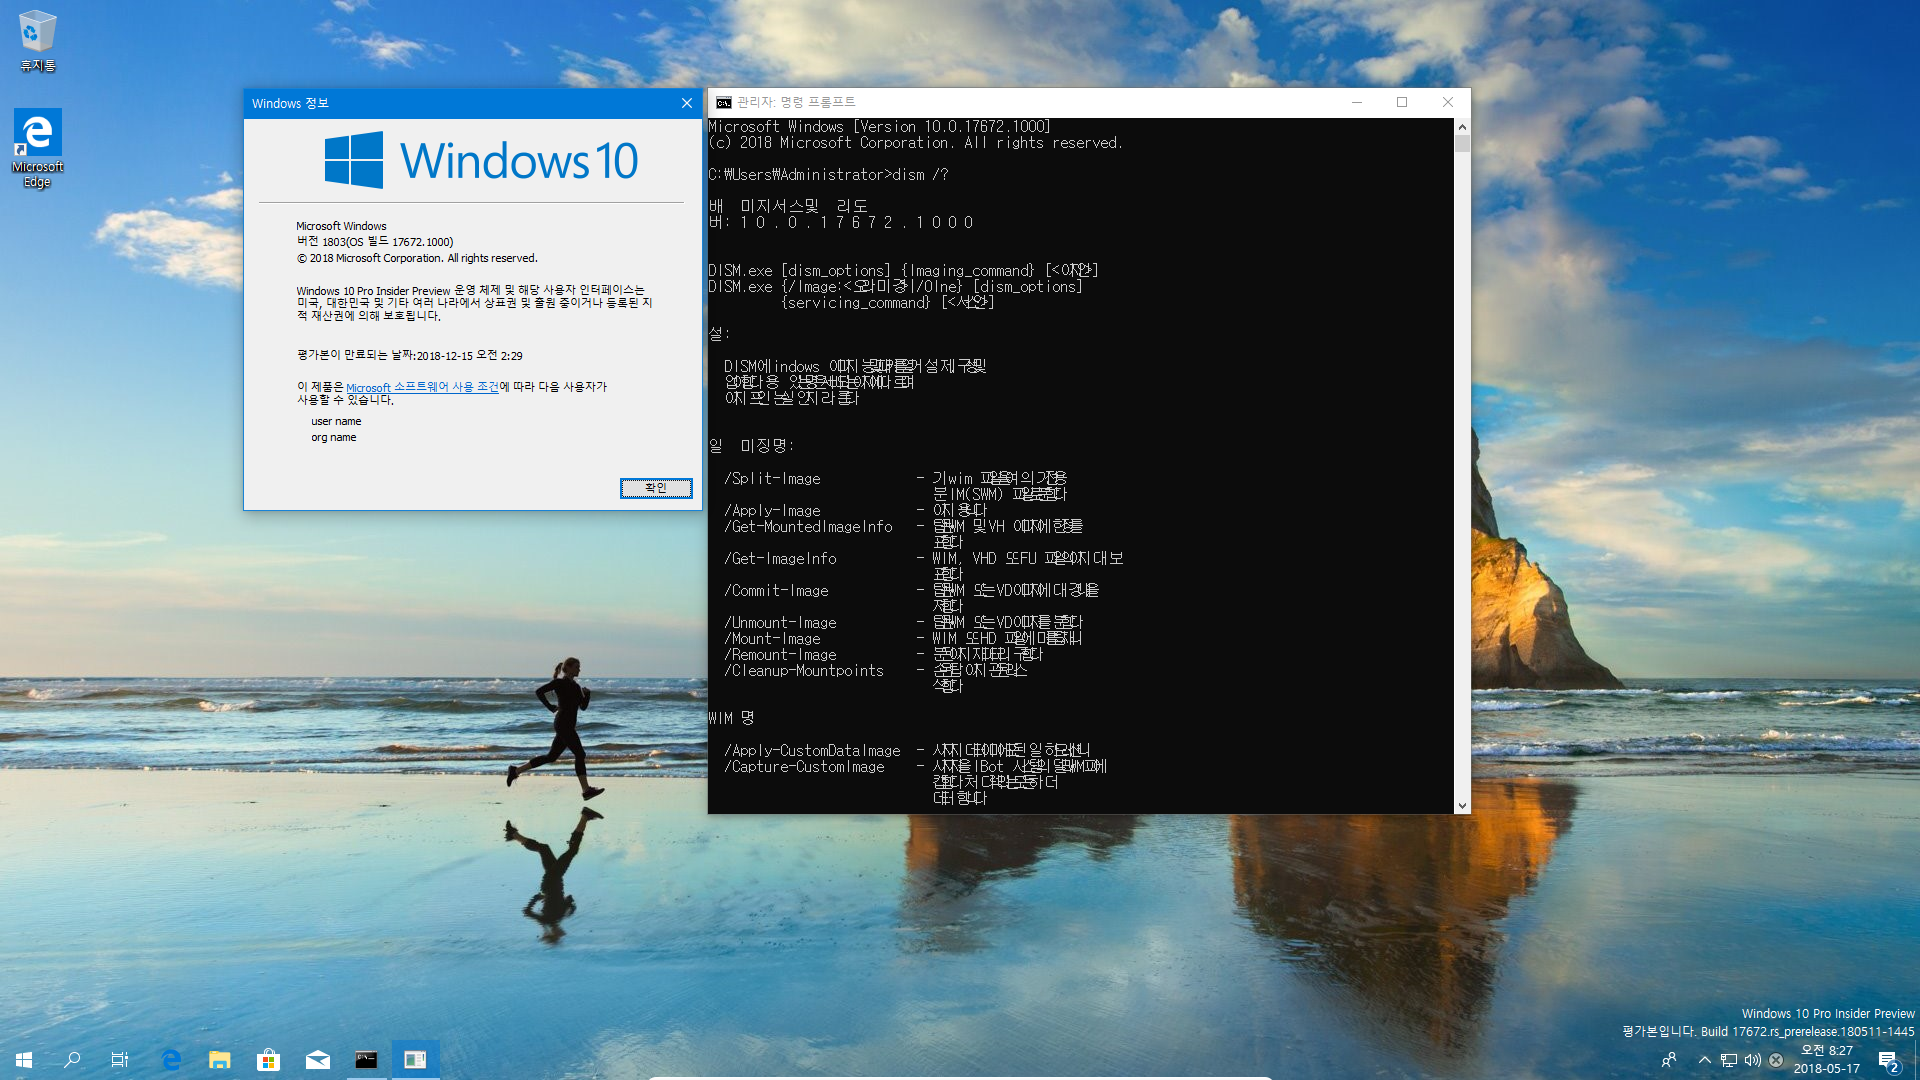The image size is (1920, 1080).
Task: Open taskbar search magnifier
Action: [x=72, y=1060]
